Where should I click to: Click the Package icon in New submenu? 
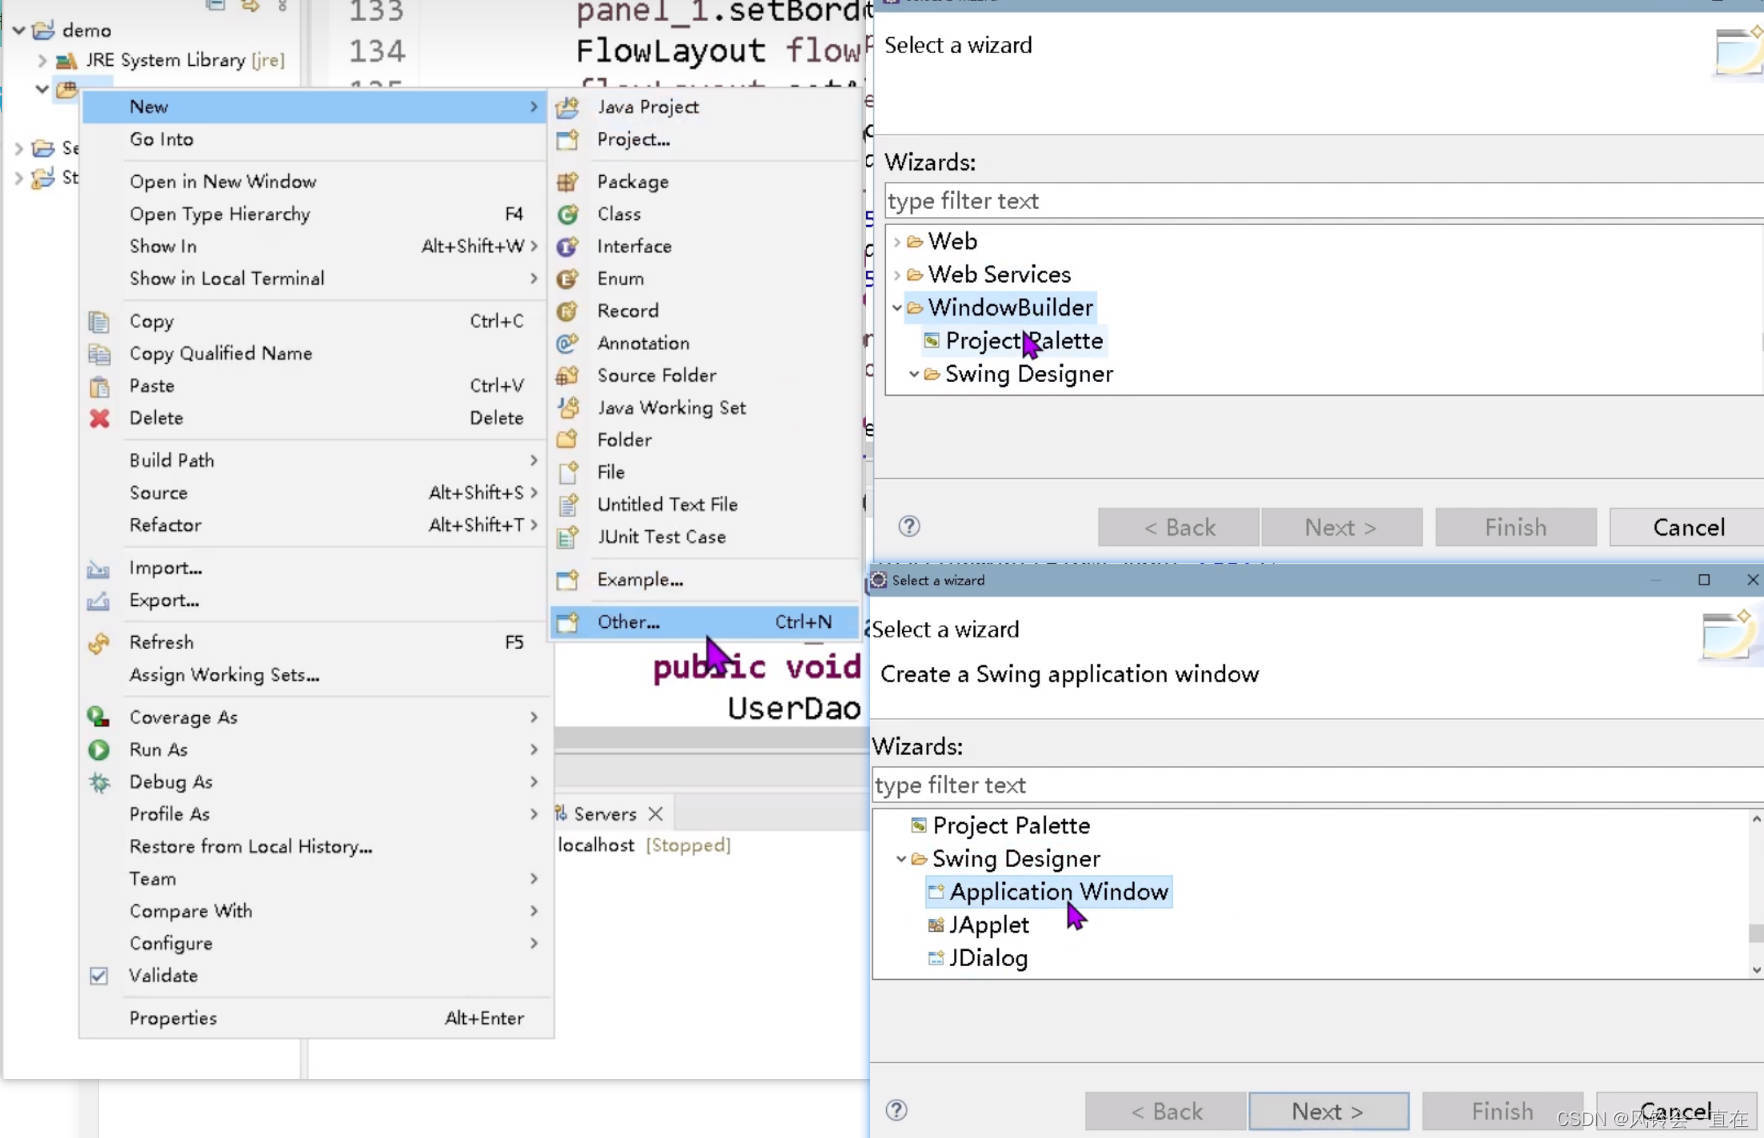(567, 182)
